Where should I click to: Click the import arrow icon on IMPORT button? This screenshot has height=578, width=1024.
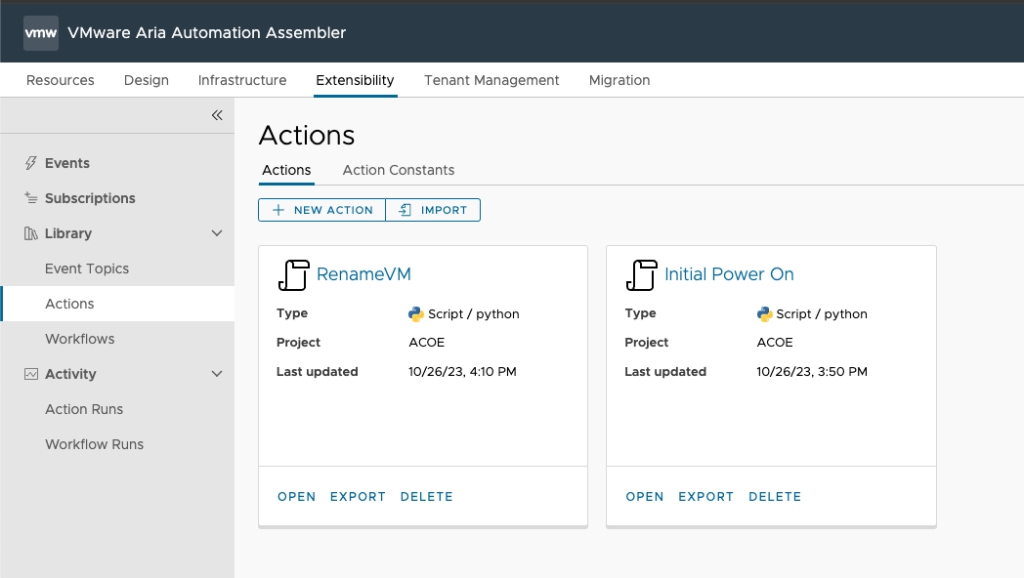(x=404, y=210)
